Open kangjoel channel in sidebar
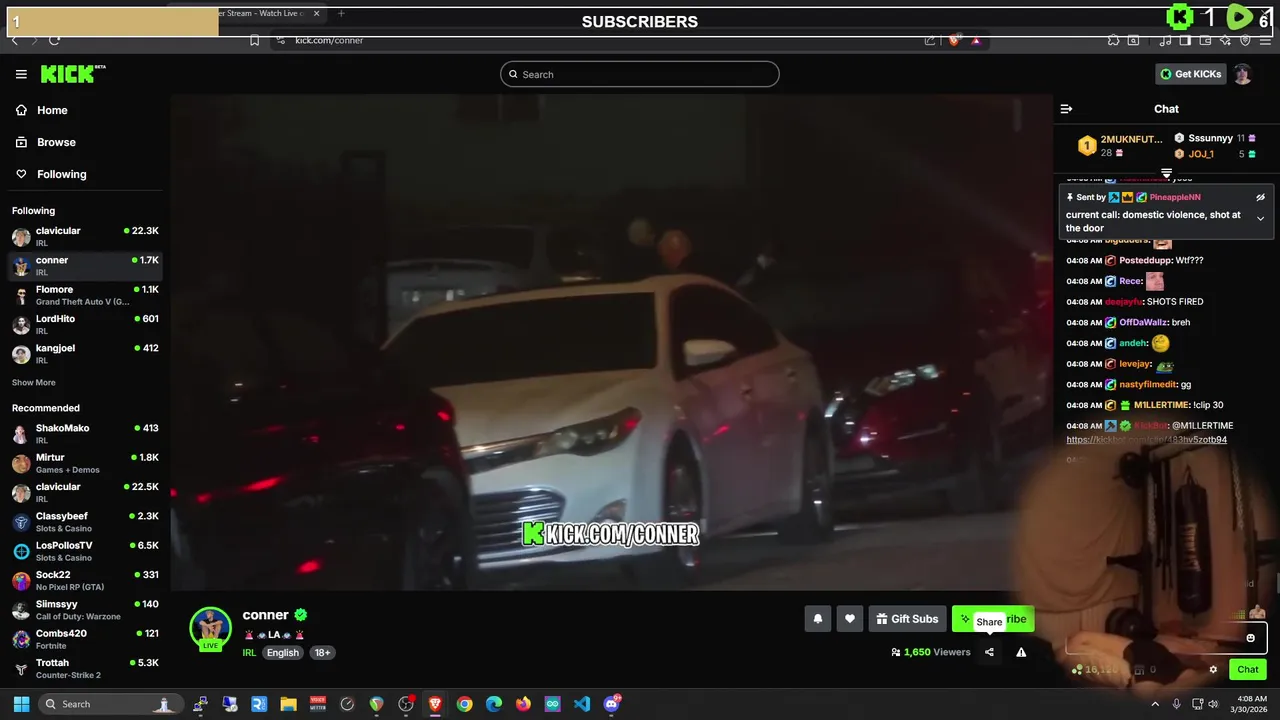Viewport: 1280px width, 720px height. 85,353
